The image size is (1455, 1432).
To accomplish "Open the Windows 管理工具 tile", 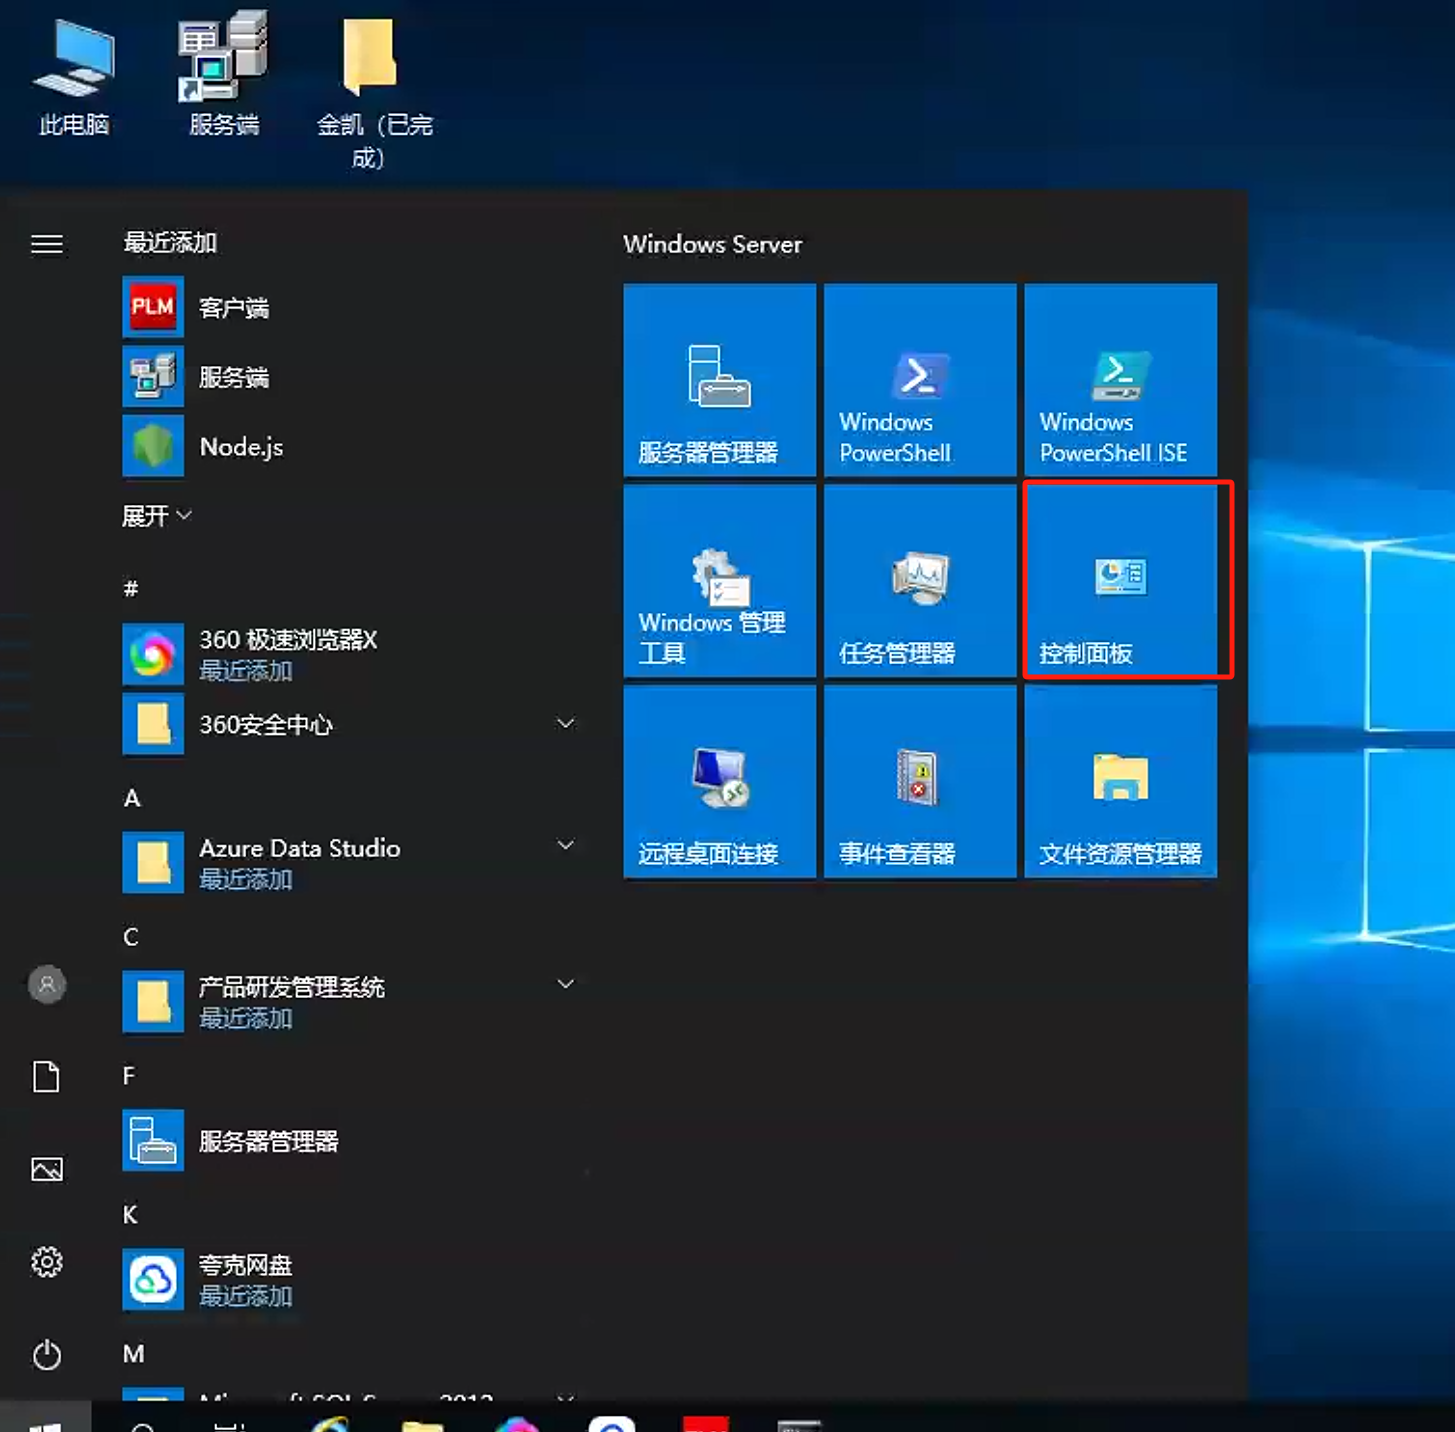I will tap(720, 580).
